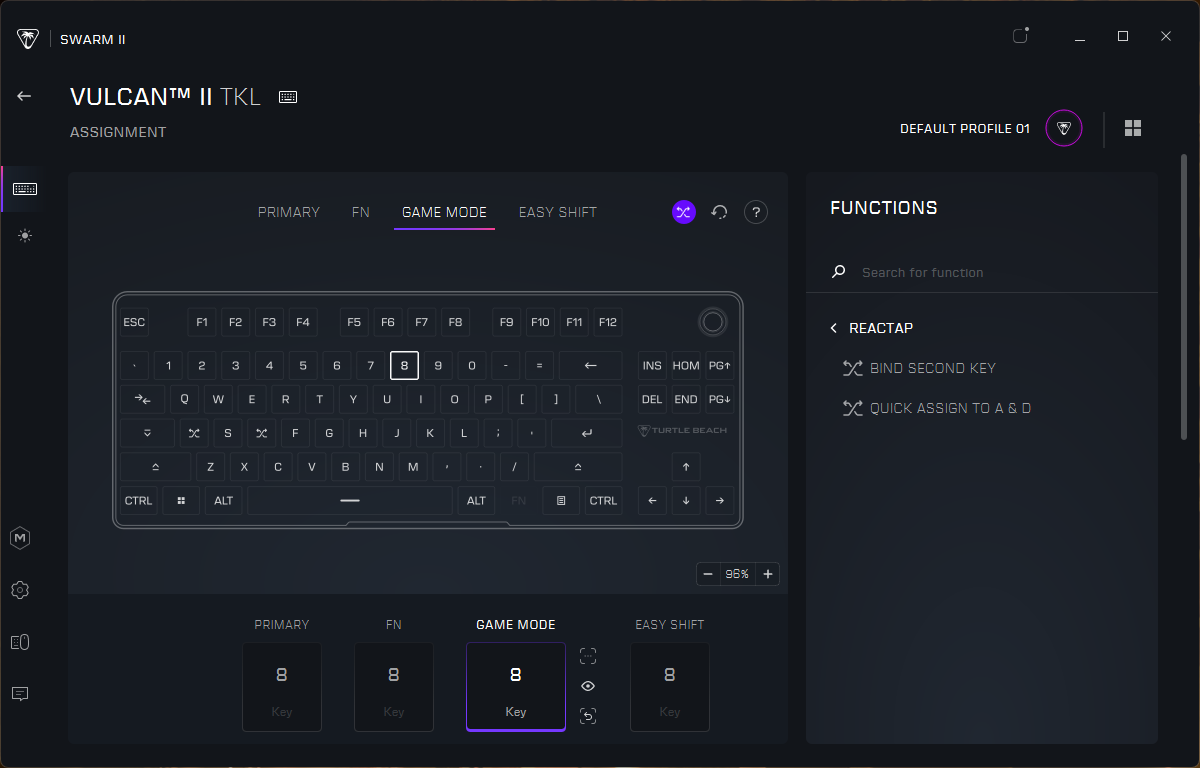The height and width of the screenshot is (768, 1200).
Task: Select the highlighted 8 key
Action: coord(404,365)
